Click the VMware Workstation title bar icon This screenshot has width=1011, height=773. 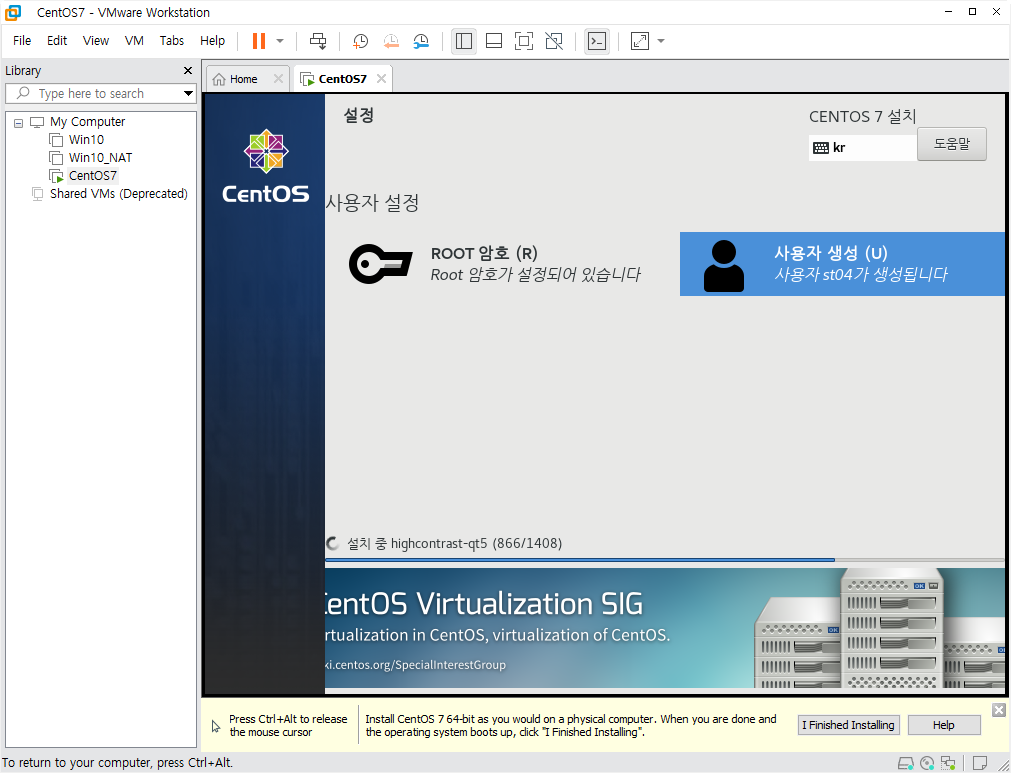tap(13, 12)
